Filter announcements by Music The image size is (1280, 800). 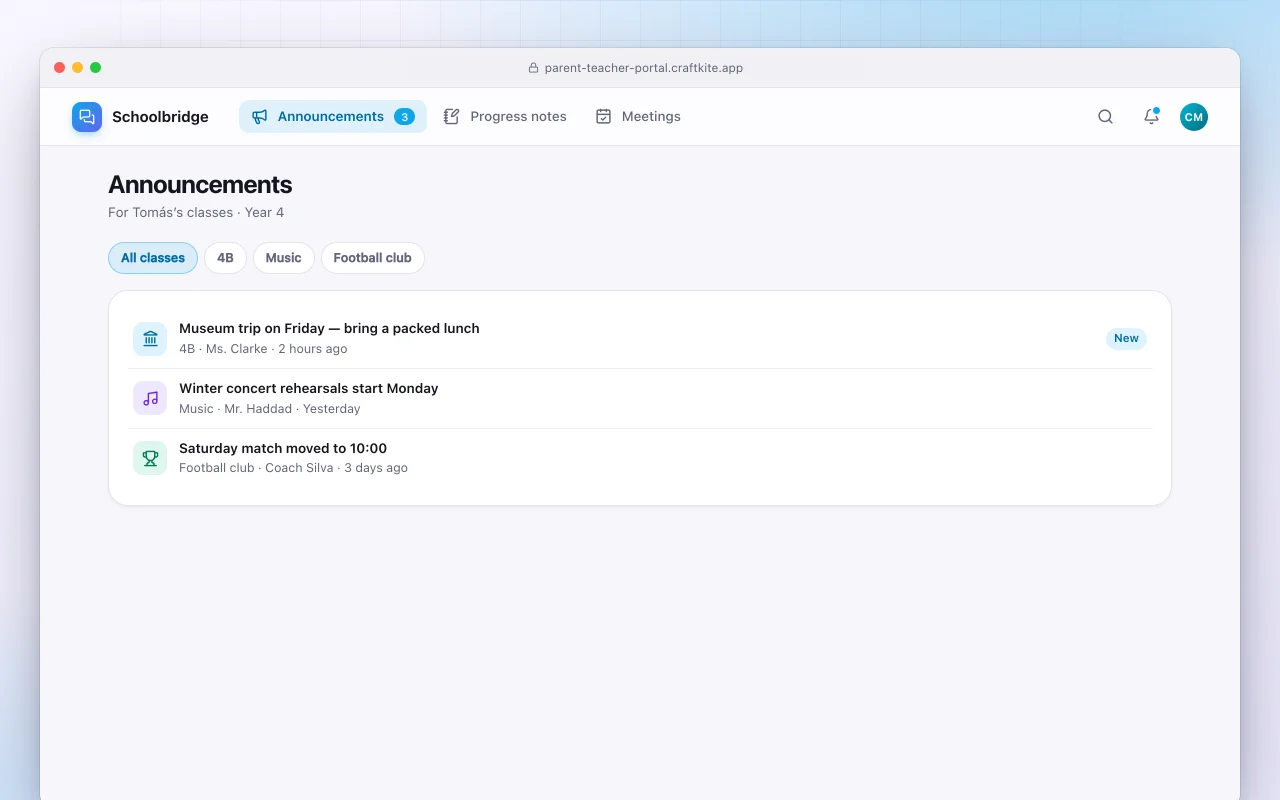(x=284, y=258)
